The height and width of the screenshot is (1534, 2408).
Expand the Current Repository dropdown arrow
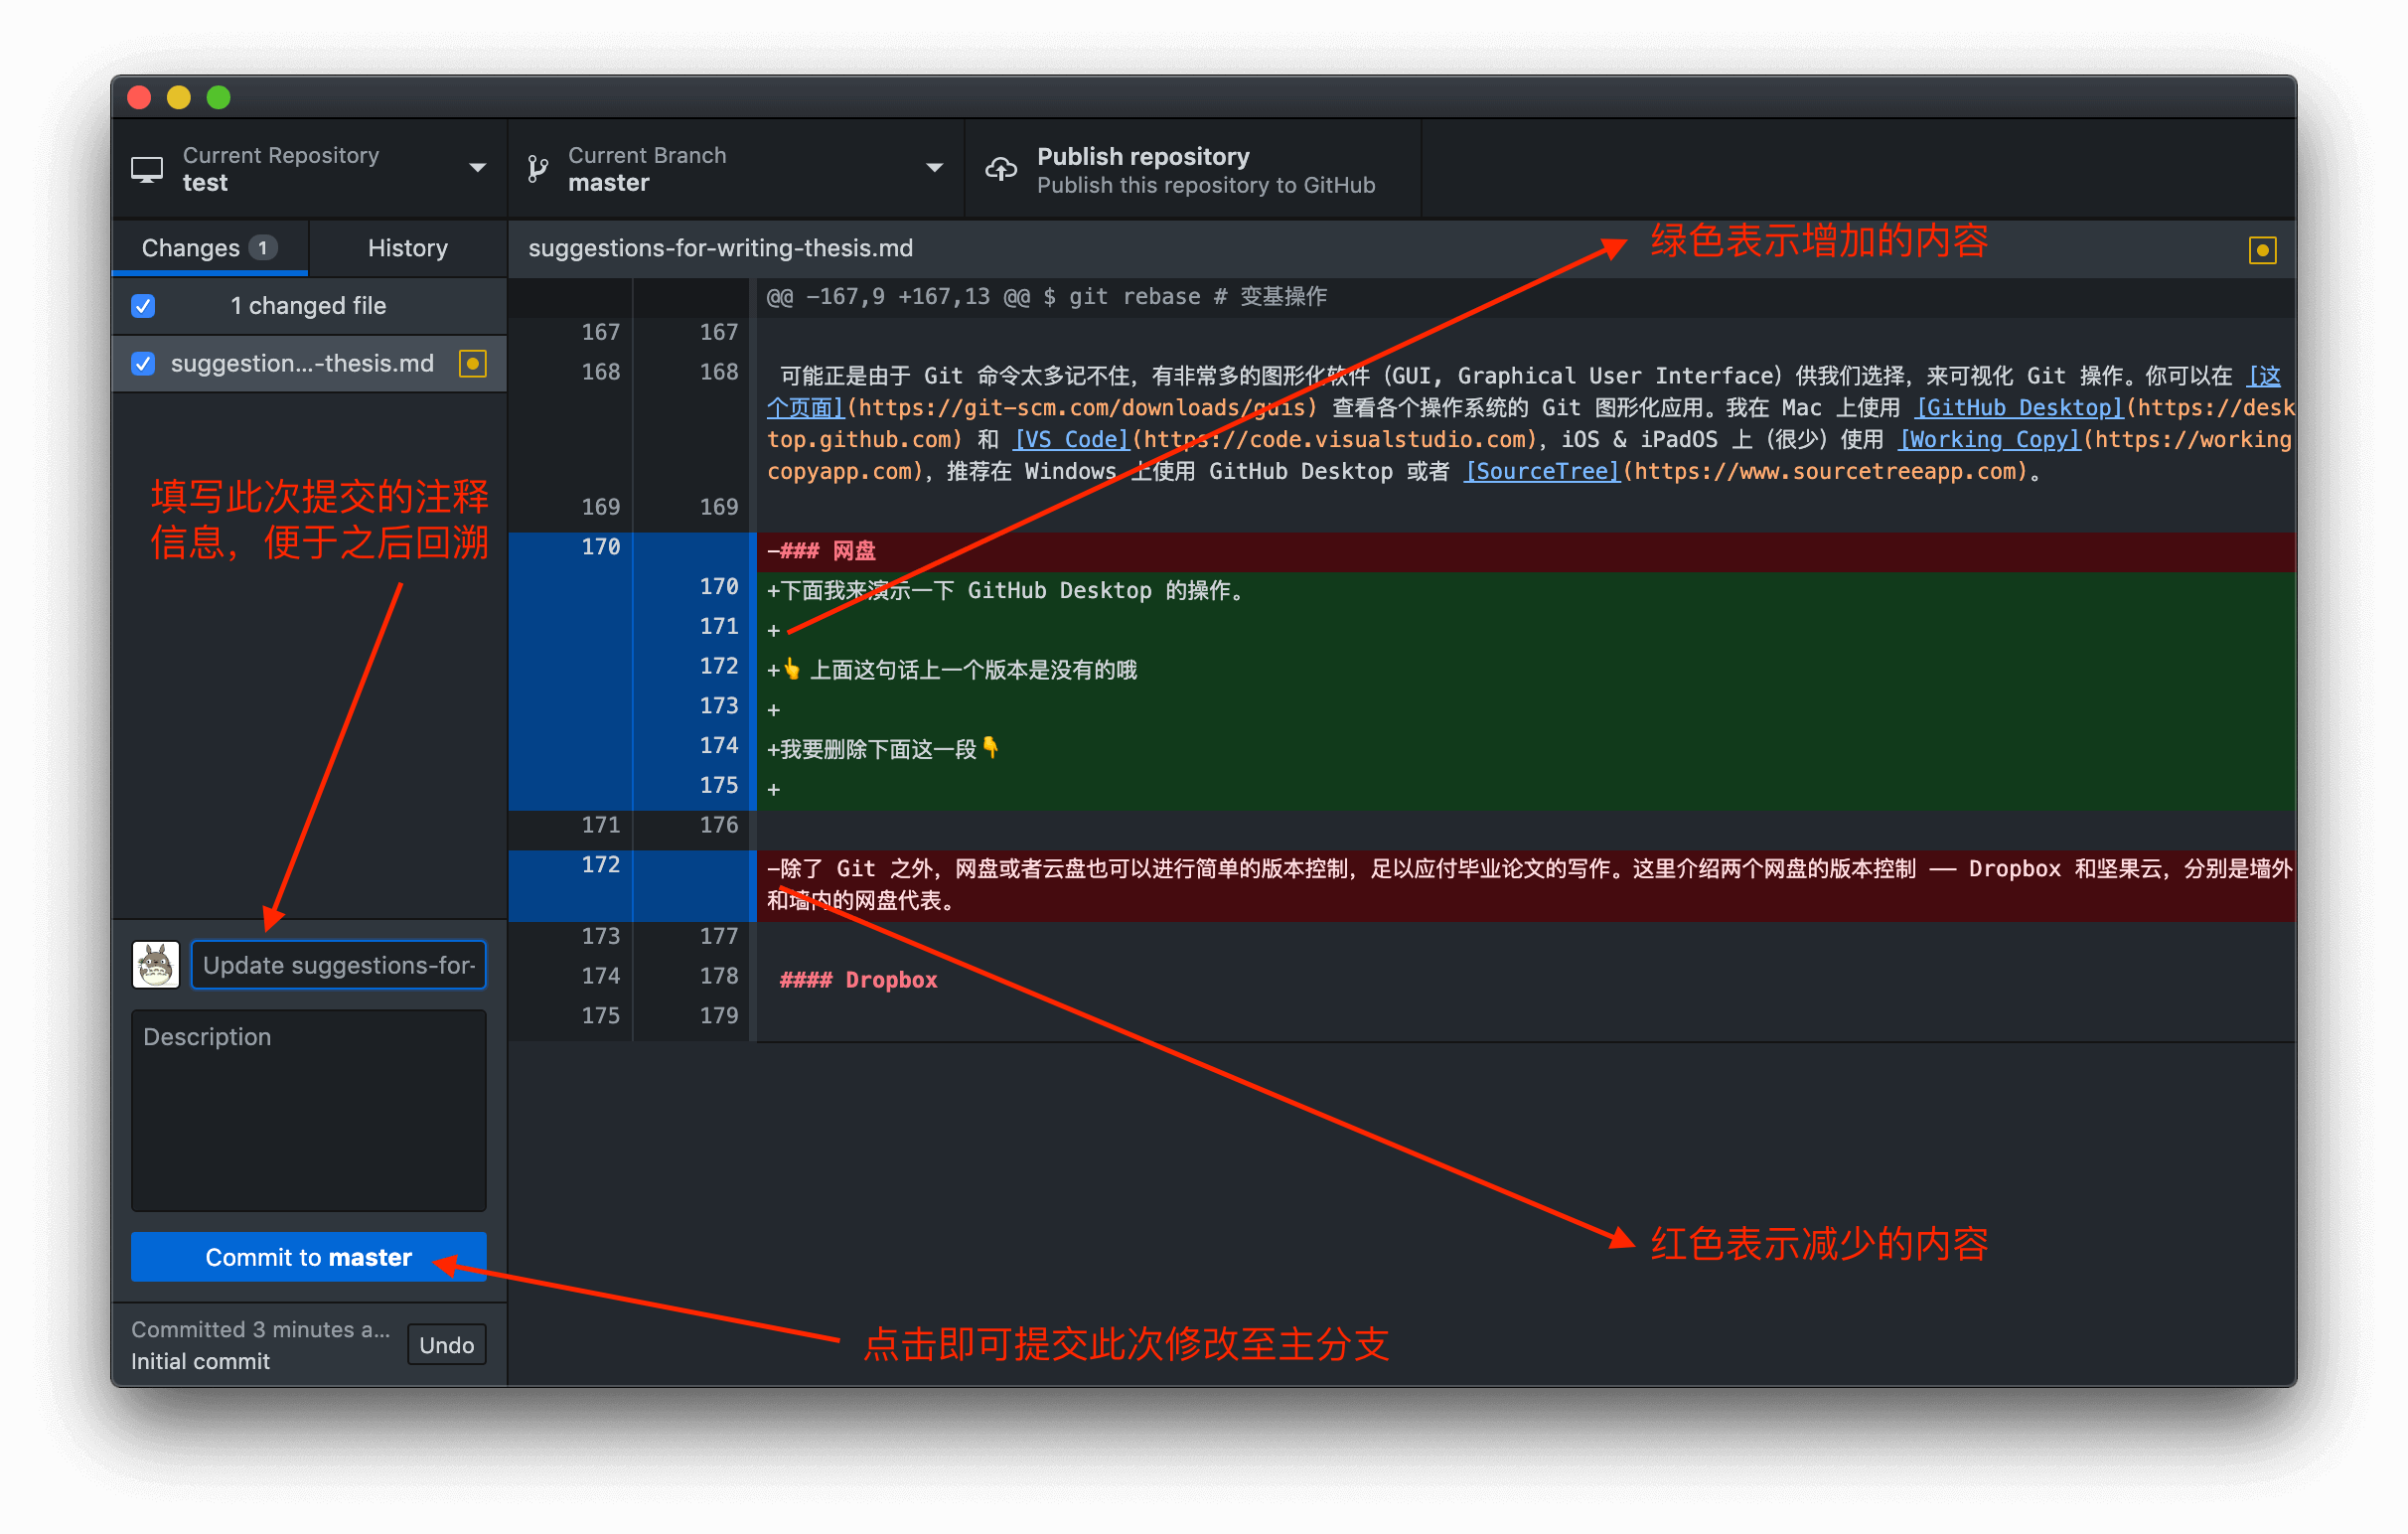(478, 168)
